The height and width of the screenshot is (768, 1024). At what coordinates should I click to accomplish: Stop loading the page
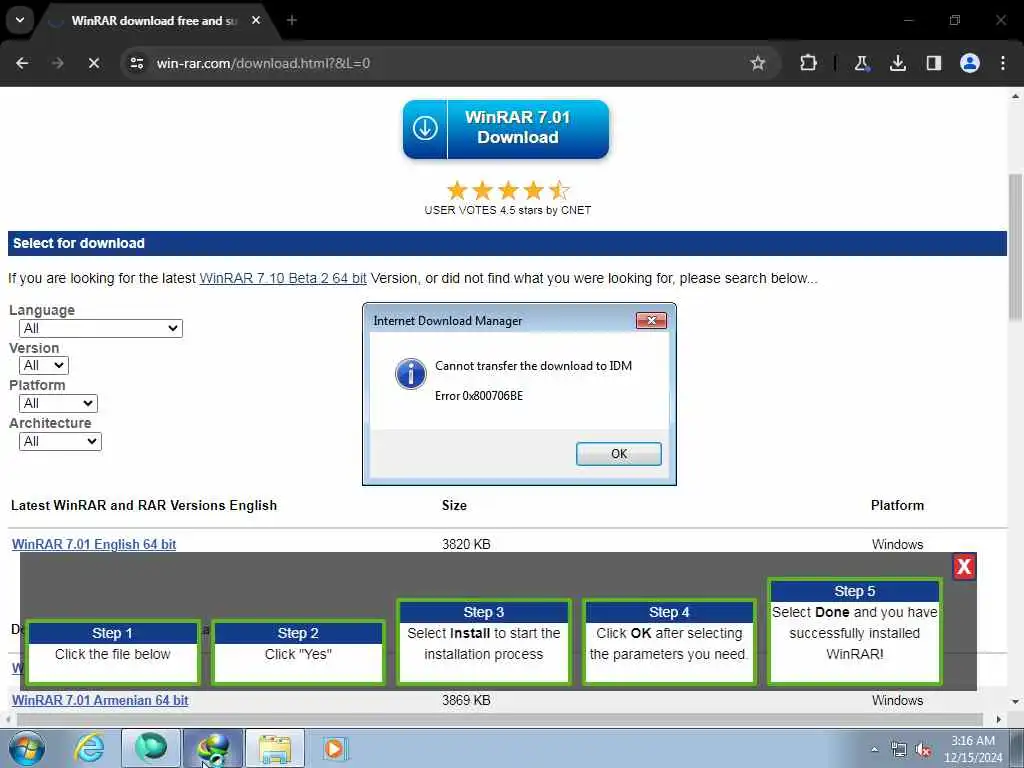93,63
